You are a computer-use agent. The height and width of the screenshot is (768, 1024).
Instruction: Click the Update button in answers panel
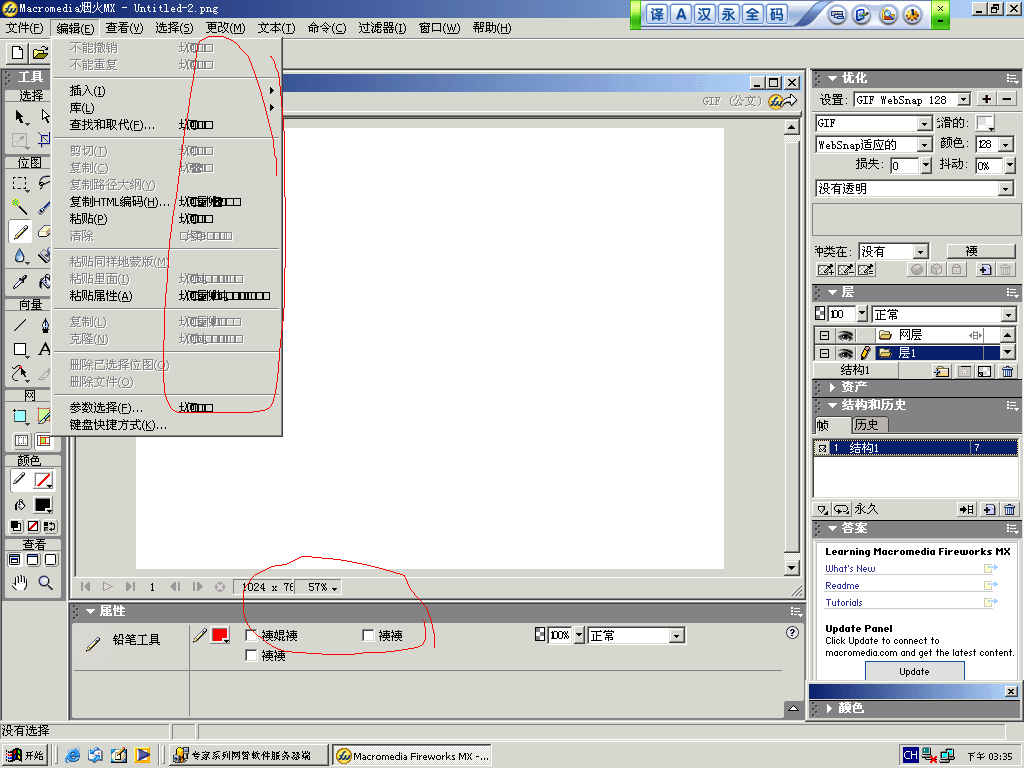(x=914, y=672)
